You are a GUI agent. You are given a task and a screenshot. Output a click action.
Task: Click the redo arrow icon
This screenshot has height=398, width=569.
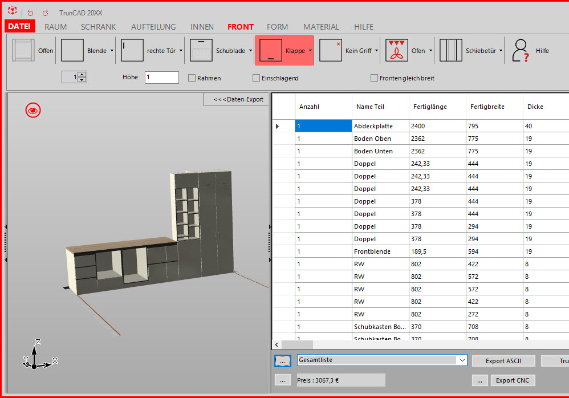[x=45, y=13]
